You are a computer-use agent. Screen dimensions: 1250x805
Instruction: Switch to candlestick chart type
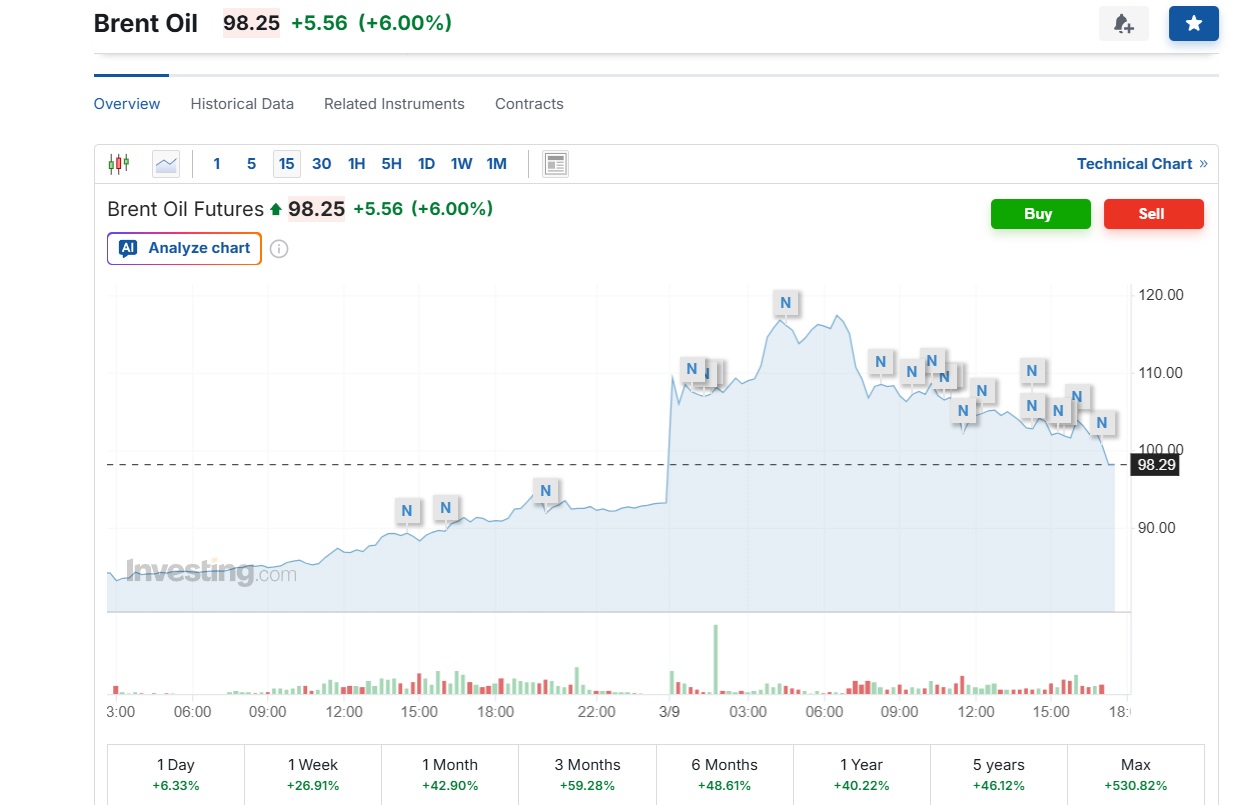119,164
